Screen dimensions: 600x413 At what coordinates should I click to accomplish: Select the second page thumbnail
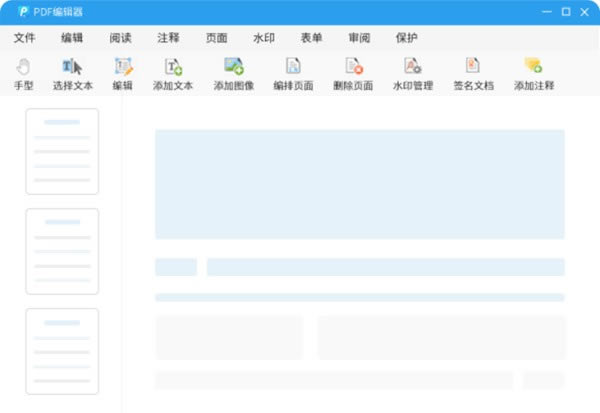point(62,251)
